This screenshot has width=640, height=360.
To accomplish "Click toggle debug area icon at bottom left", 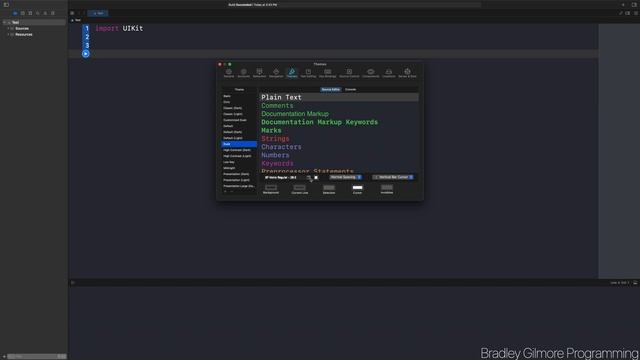I will [x=73, y=282].
